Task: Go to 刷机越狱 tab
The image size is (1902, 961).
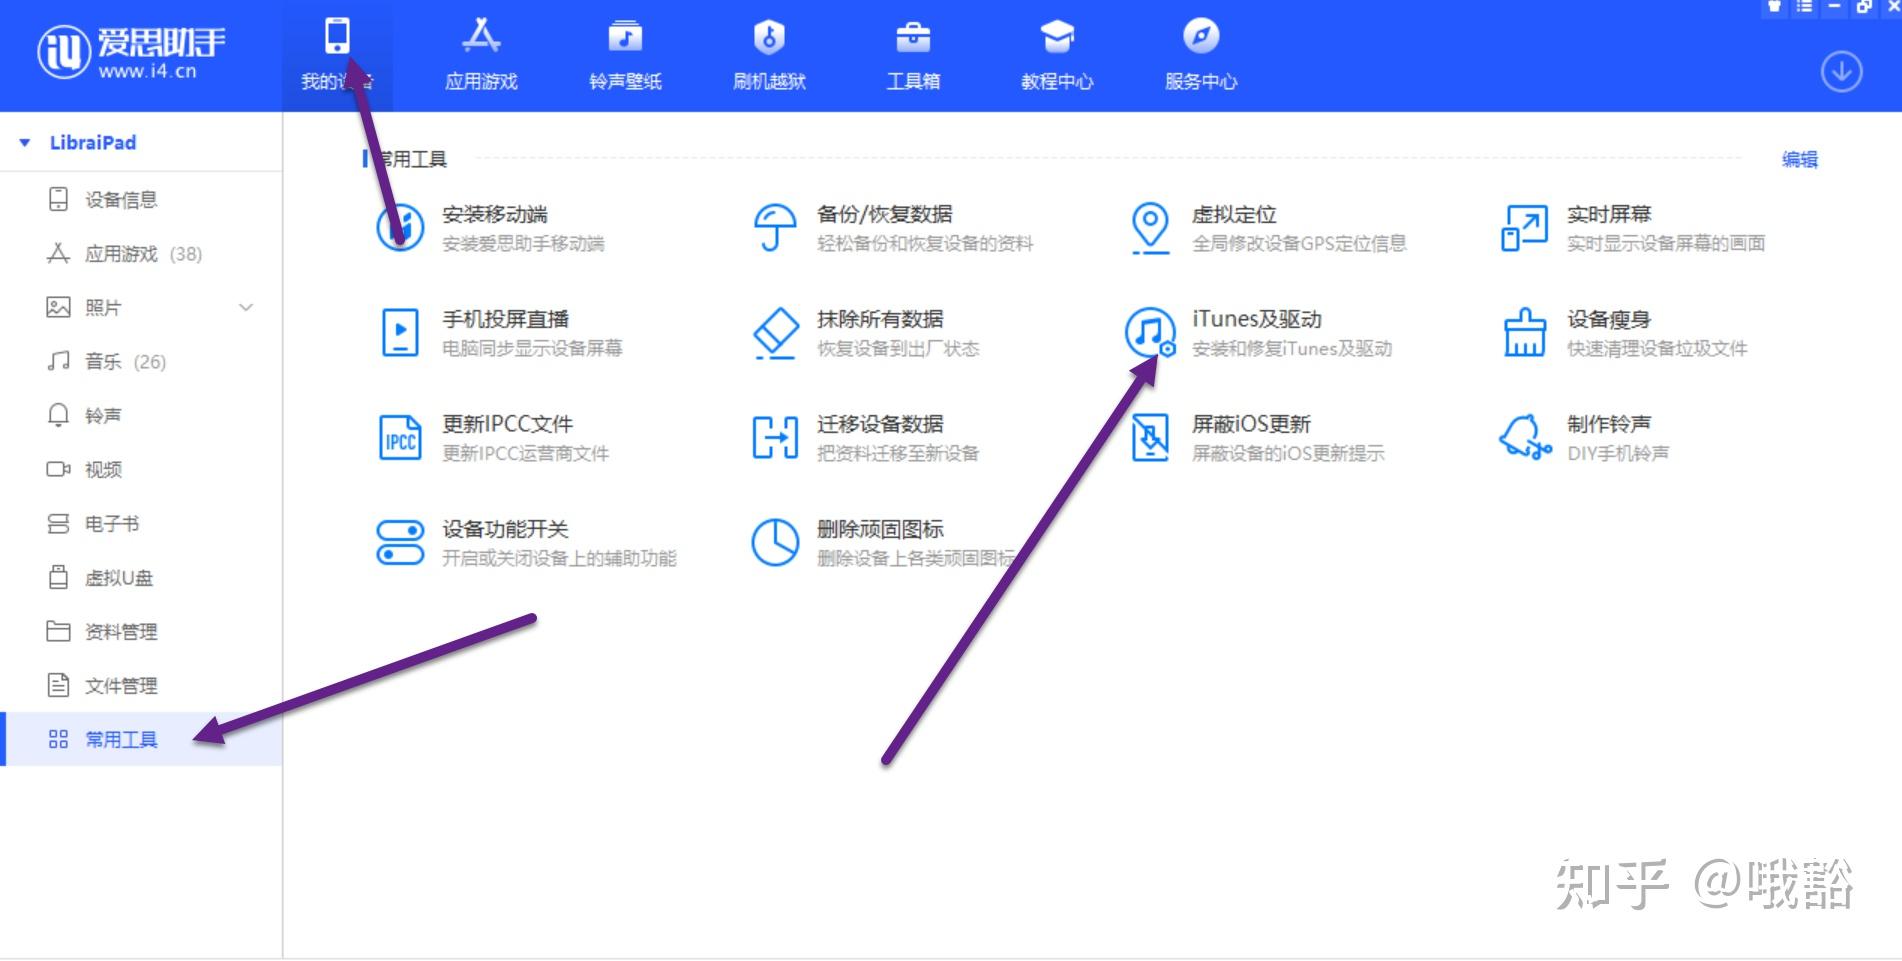Action: click(769, 55)
